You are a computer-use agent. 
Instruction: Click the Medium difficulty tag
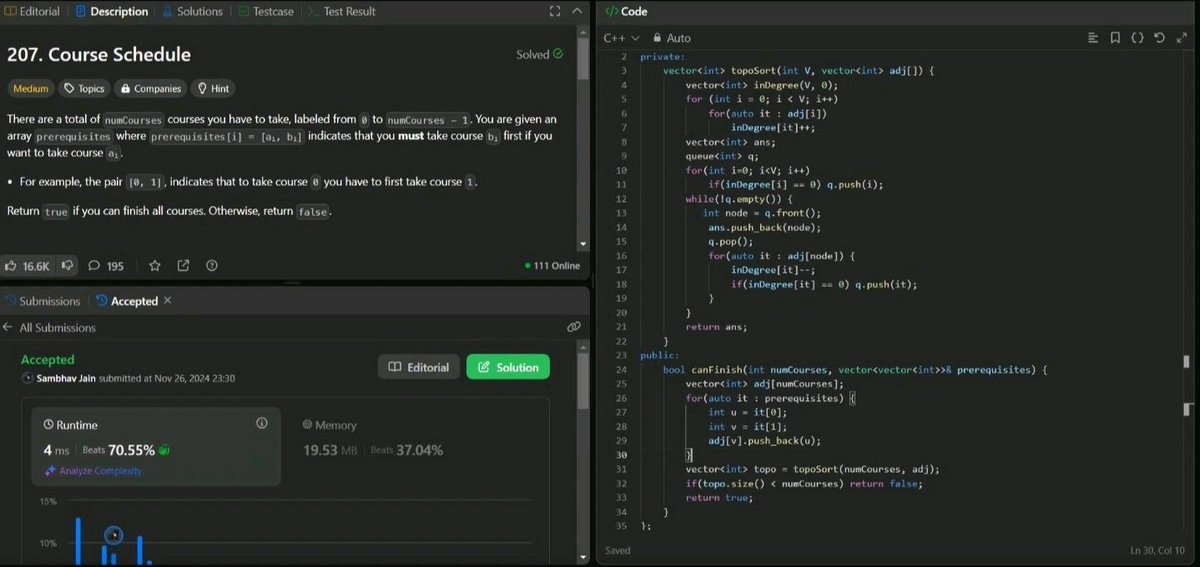(x=30, y=88)
